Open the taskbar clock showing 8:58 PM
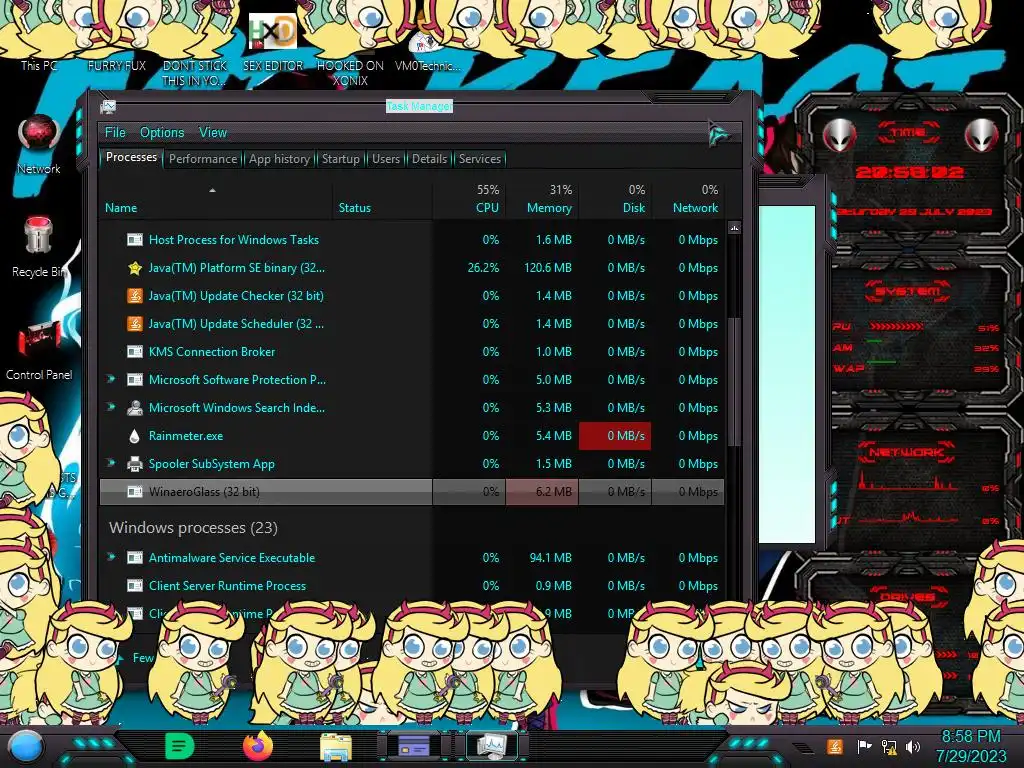This screenshot has height=768, width=1024. tap(971, 746)
